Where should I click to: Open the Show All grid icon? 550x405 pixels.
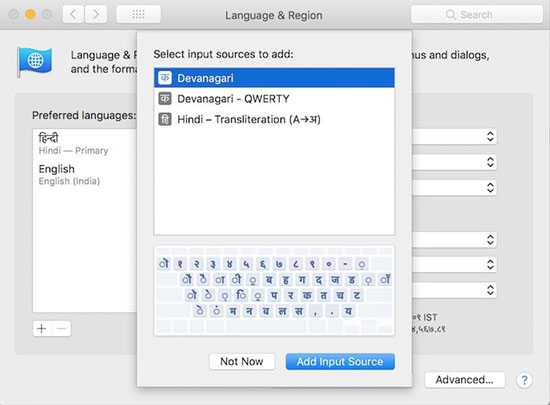[x=138, y=14]
